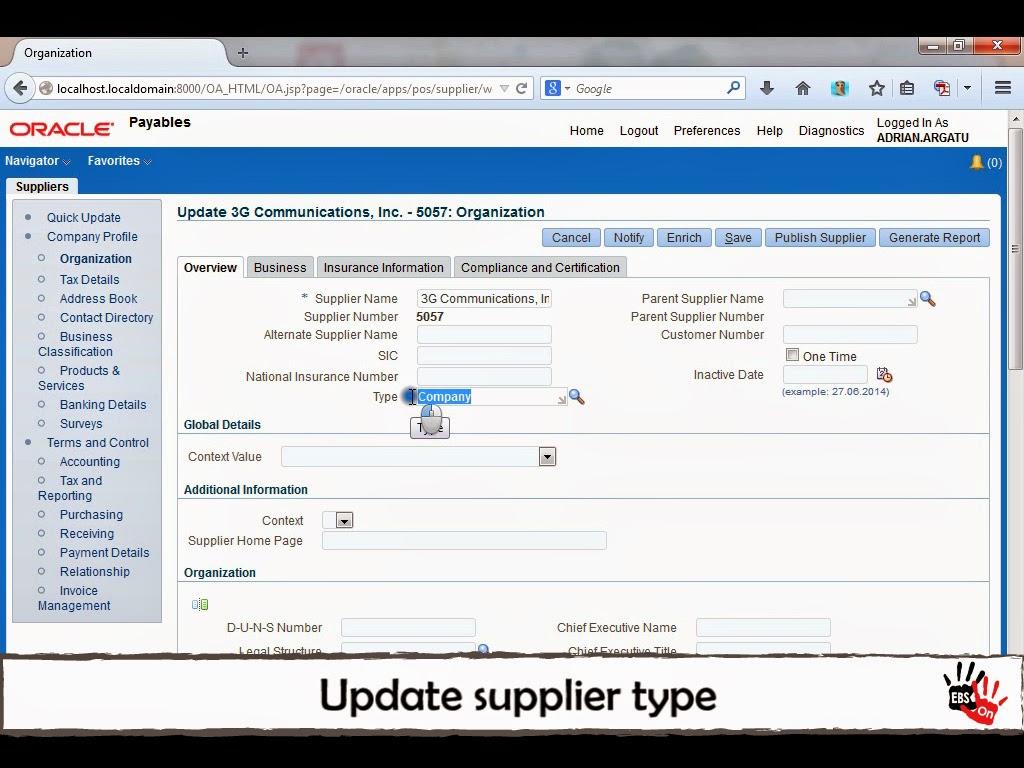Screen dimensions: 1024x768
Task: Open the search for Parent Supplier Name
Action: coord(927,298)
